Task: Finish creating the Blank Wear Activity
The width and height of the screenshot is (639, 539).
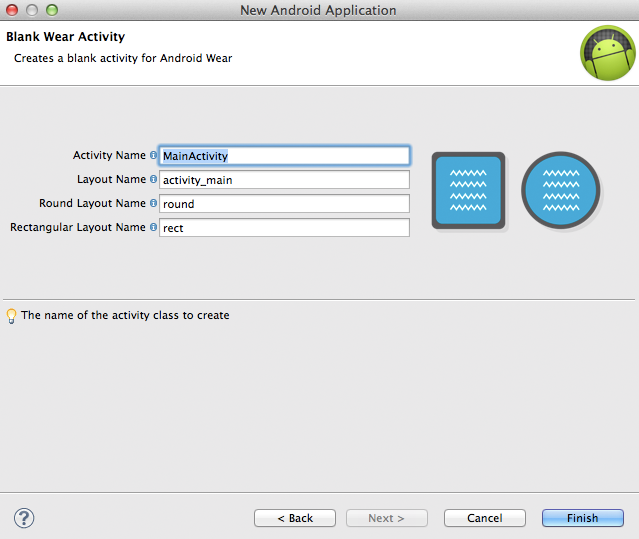Action: [583, 518]
